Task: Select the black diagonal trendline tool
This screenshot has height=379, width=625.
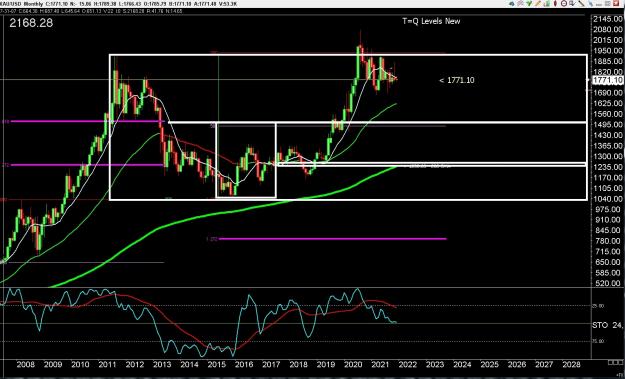Action: click(x=582, y=4)
